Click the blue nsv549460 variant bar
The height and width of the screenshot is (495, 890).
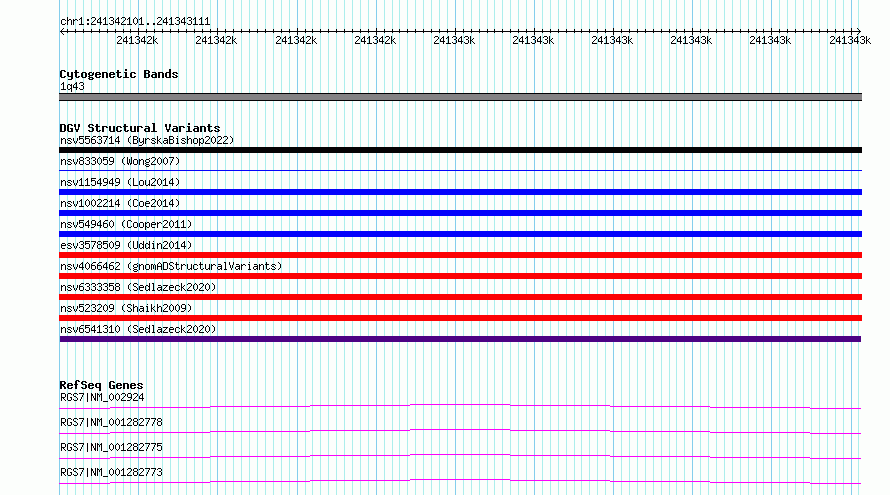click(460, 234)
